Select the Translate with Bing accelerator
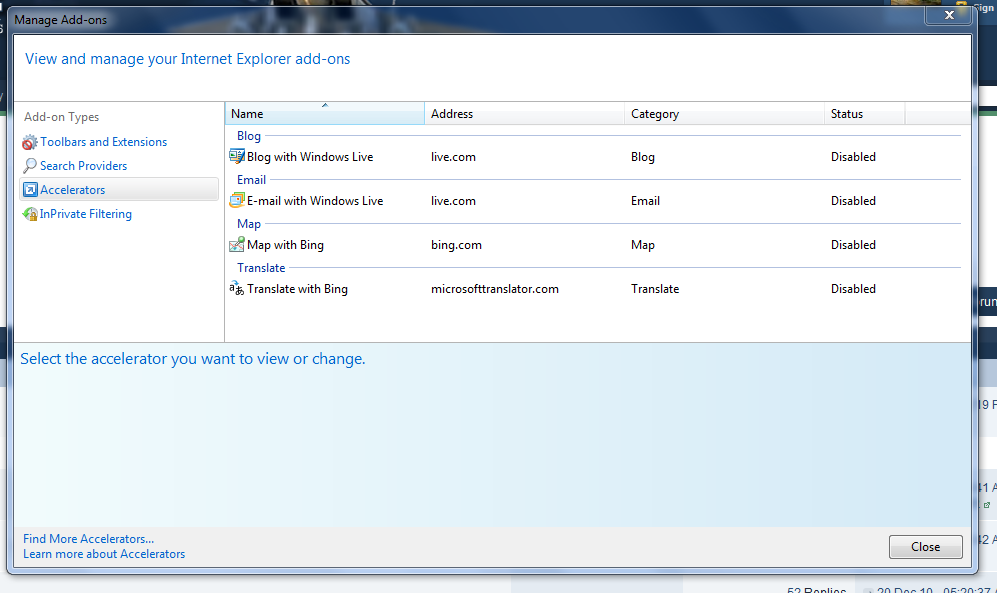 (297, 289)
